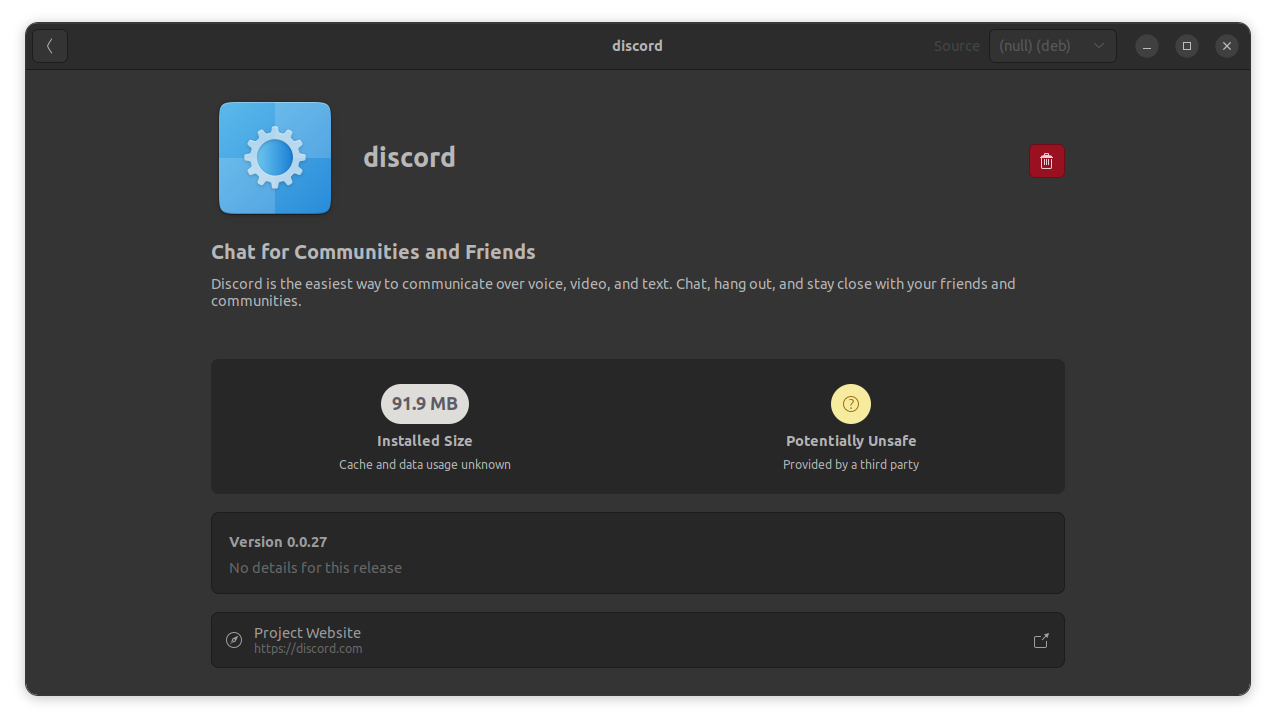This screenshot has height=724, width=1276.
Task: Select the Potentially Unsafe safety panel
Action: [x=850, y=427]
